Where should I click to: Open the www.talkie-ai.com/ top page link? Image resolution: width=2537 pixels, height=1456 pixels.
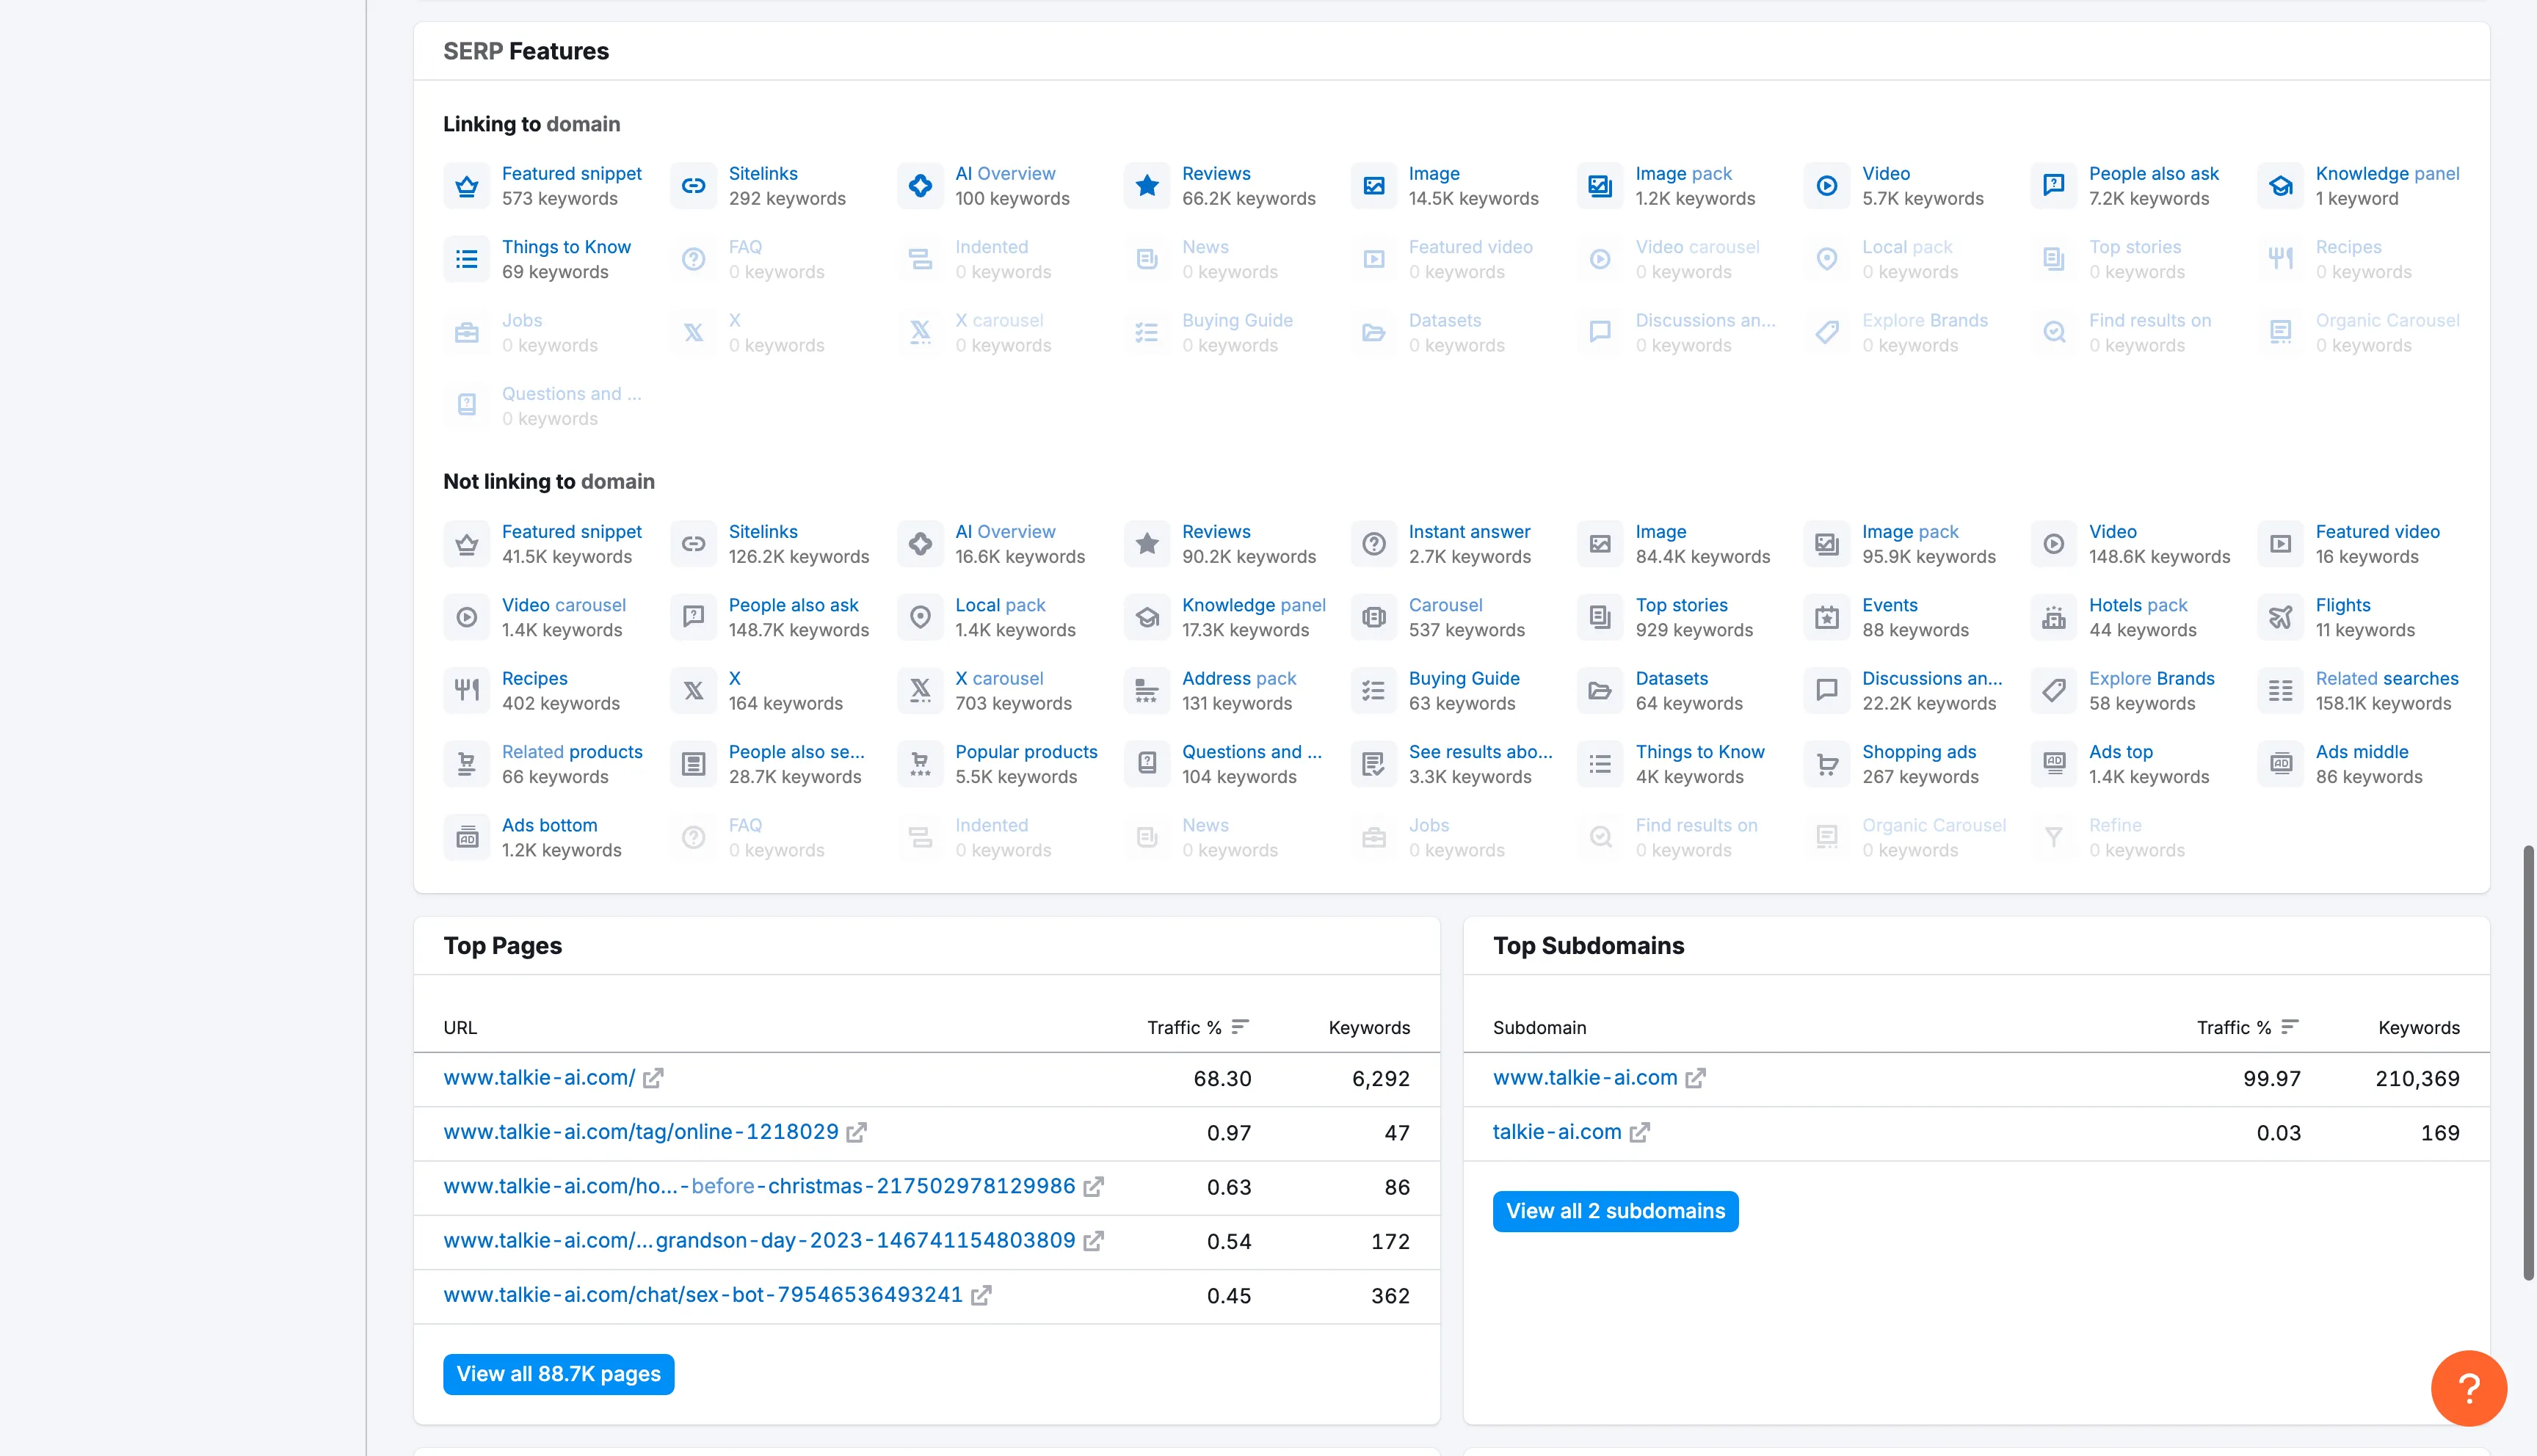pyautogui.click(x=539, y=1077)
